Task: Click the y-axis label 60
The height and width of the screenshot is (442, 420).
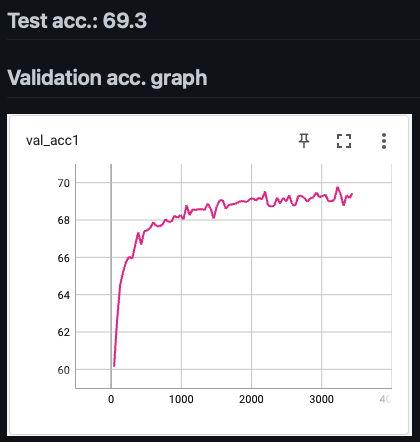Action: pyautogui.click(x=63, y=370)
